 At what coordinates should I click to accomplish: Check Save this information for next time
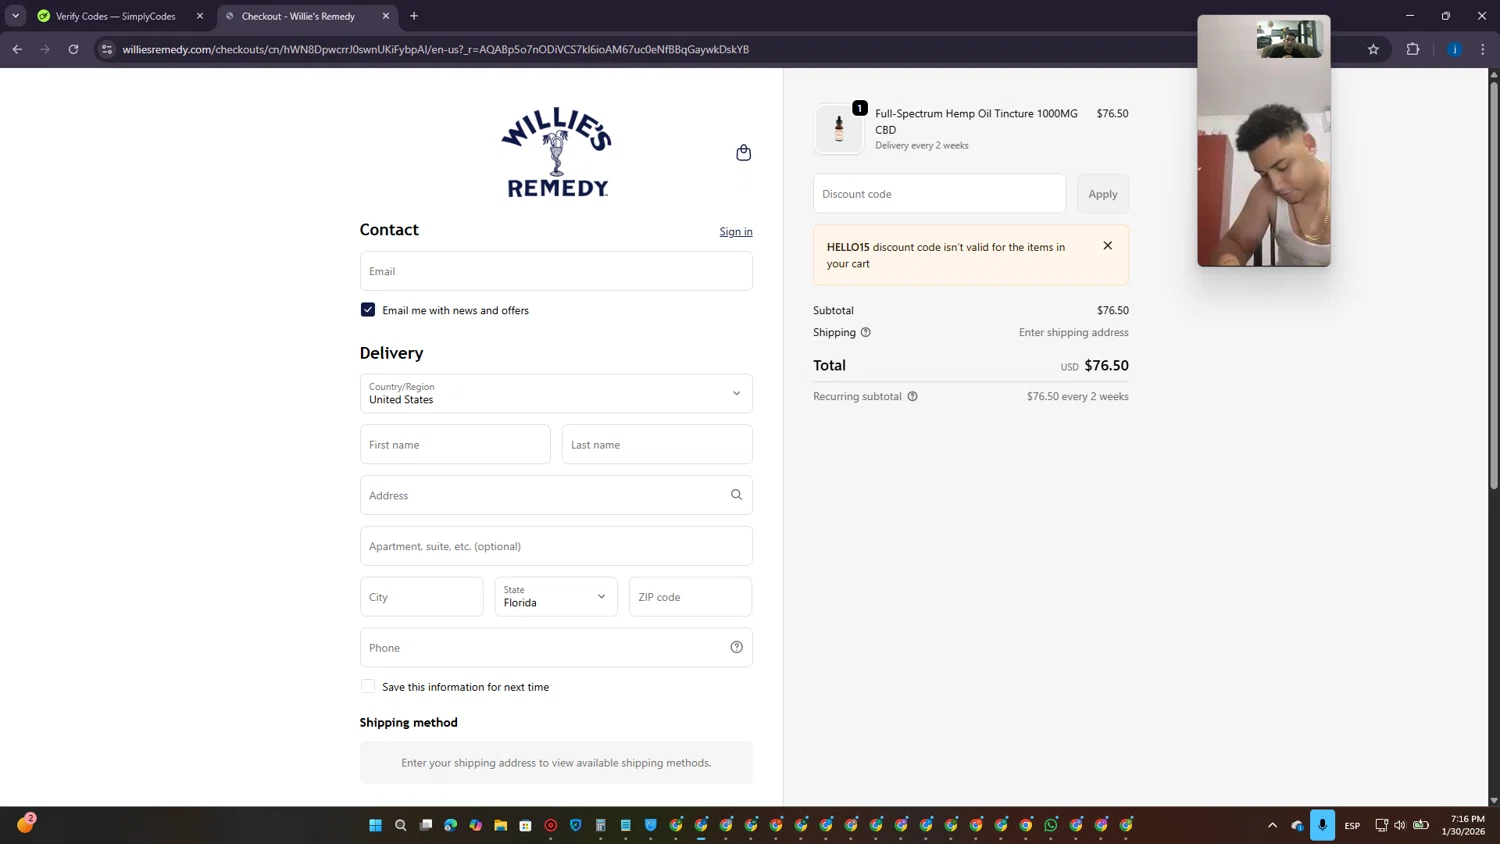[x=368, y=686]
